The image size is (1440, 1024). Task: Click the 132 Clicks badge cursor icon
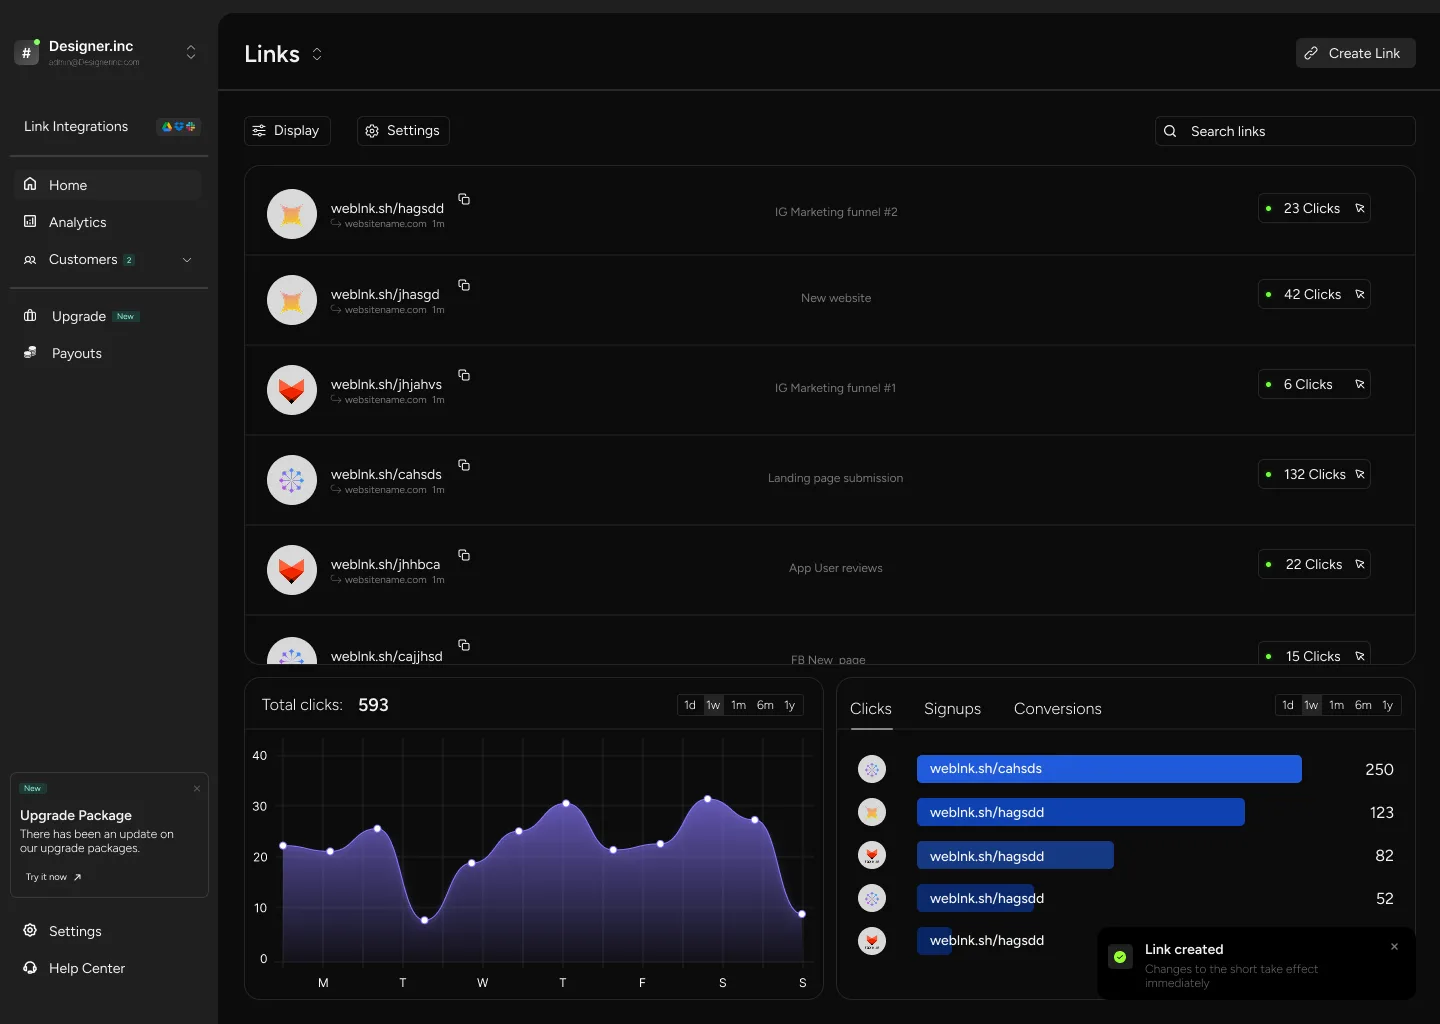[1360, 474]
